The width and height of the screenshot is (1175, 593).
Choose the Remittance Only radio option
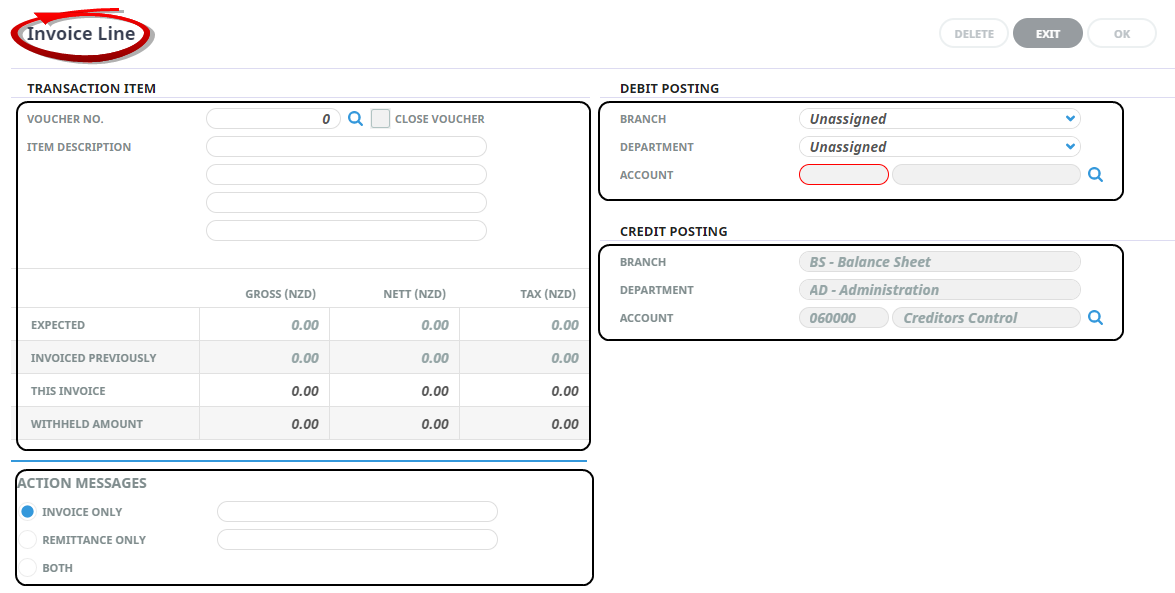28,540
